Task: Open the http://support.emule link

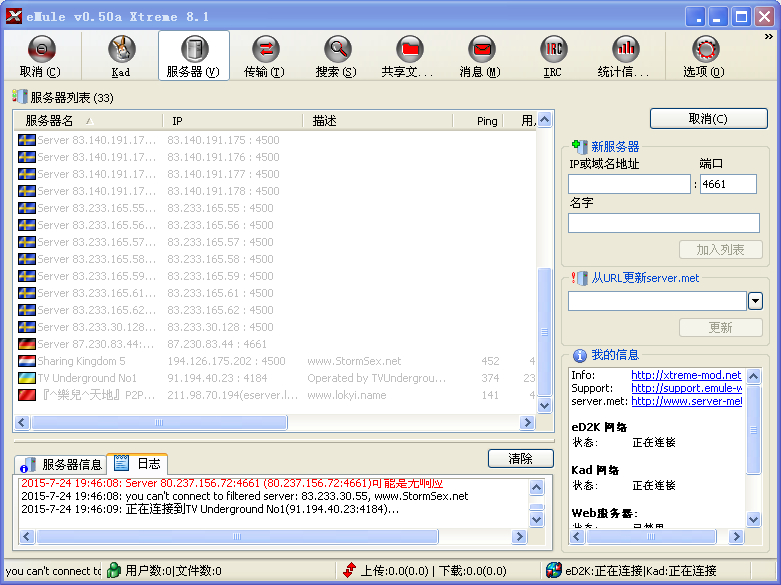Action: pyautogui.click(x=687, y=388)
